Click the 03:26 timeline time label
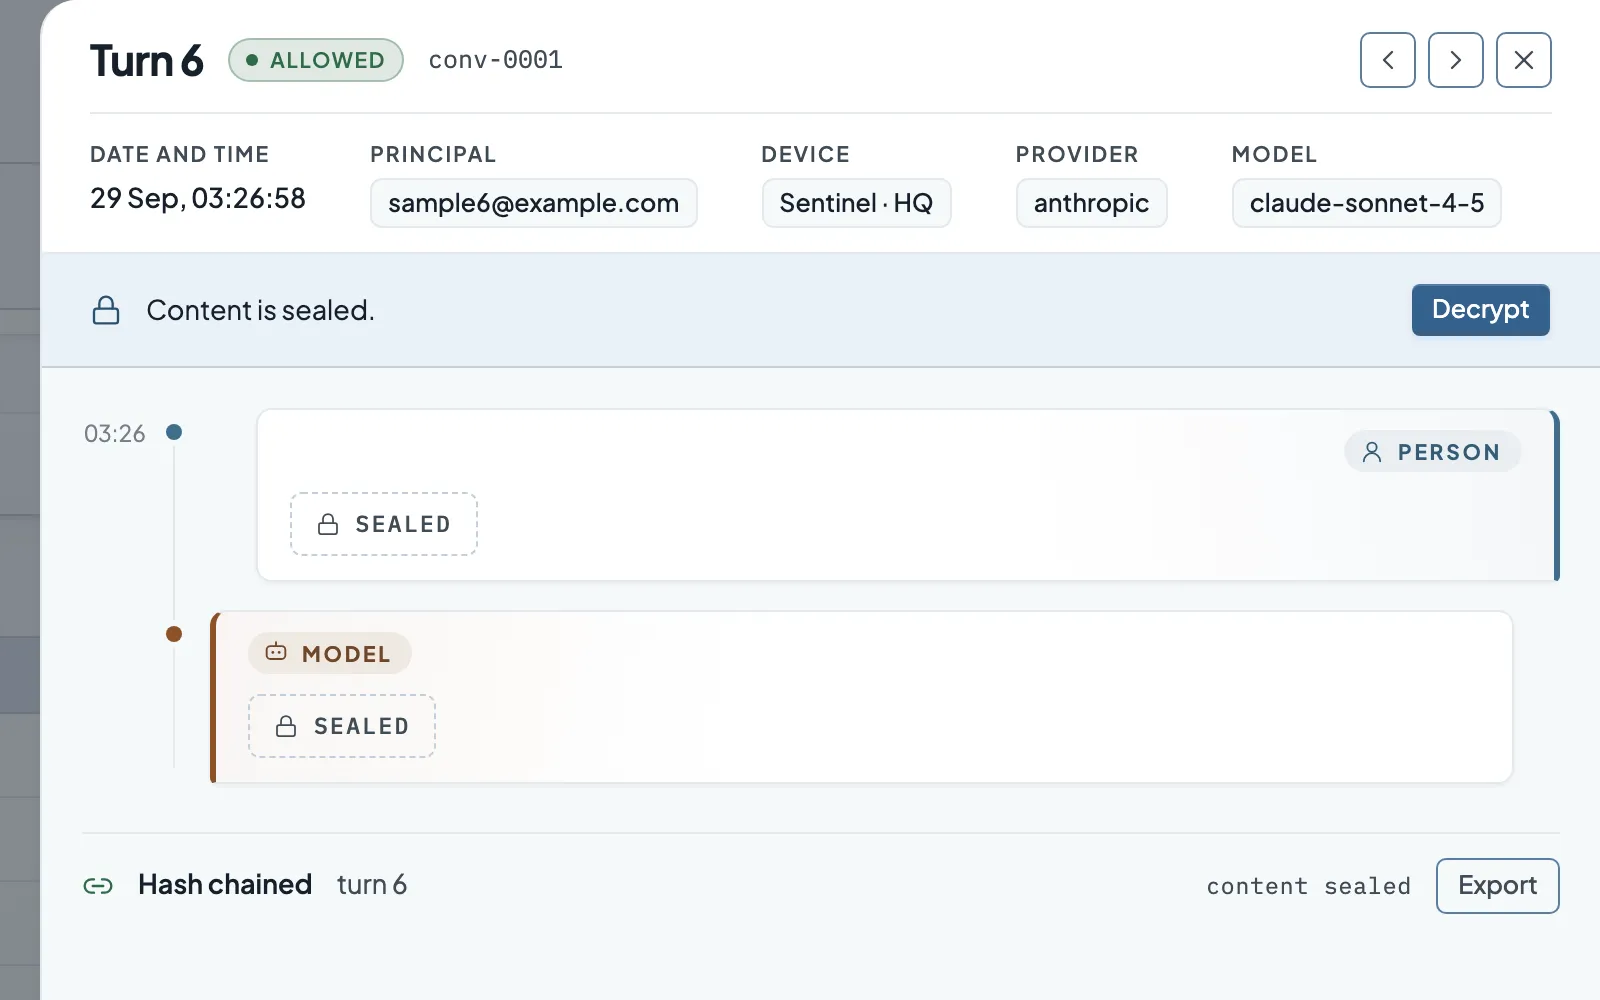Viewport: 1600px width, 1000px height. pyautogui.click(x=115, y=433)
